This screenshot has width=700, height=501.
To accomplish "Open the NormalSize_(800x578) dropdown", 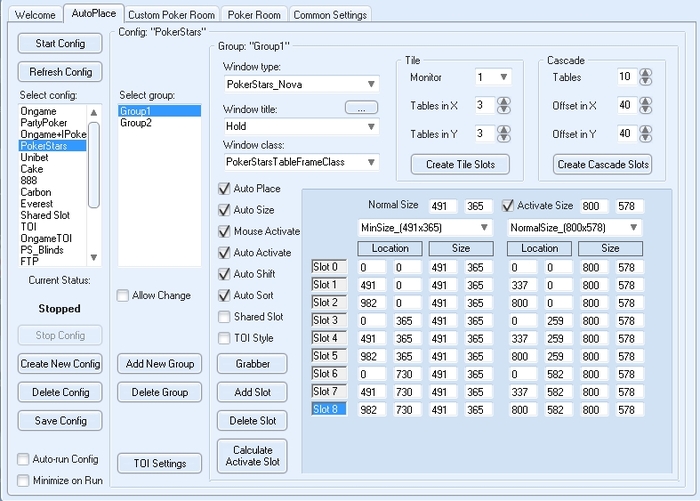I will 574,228.
